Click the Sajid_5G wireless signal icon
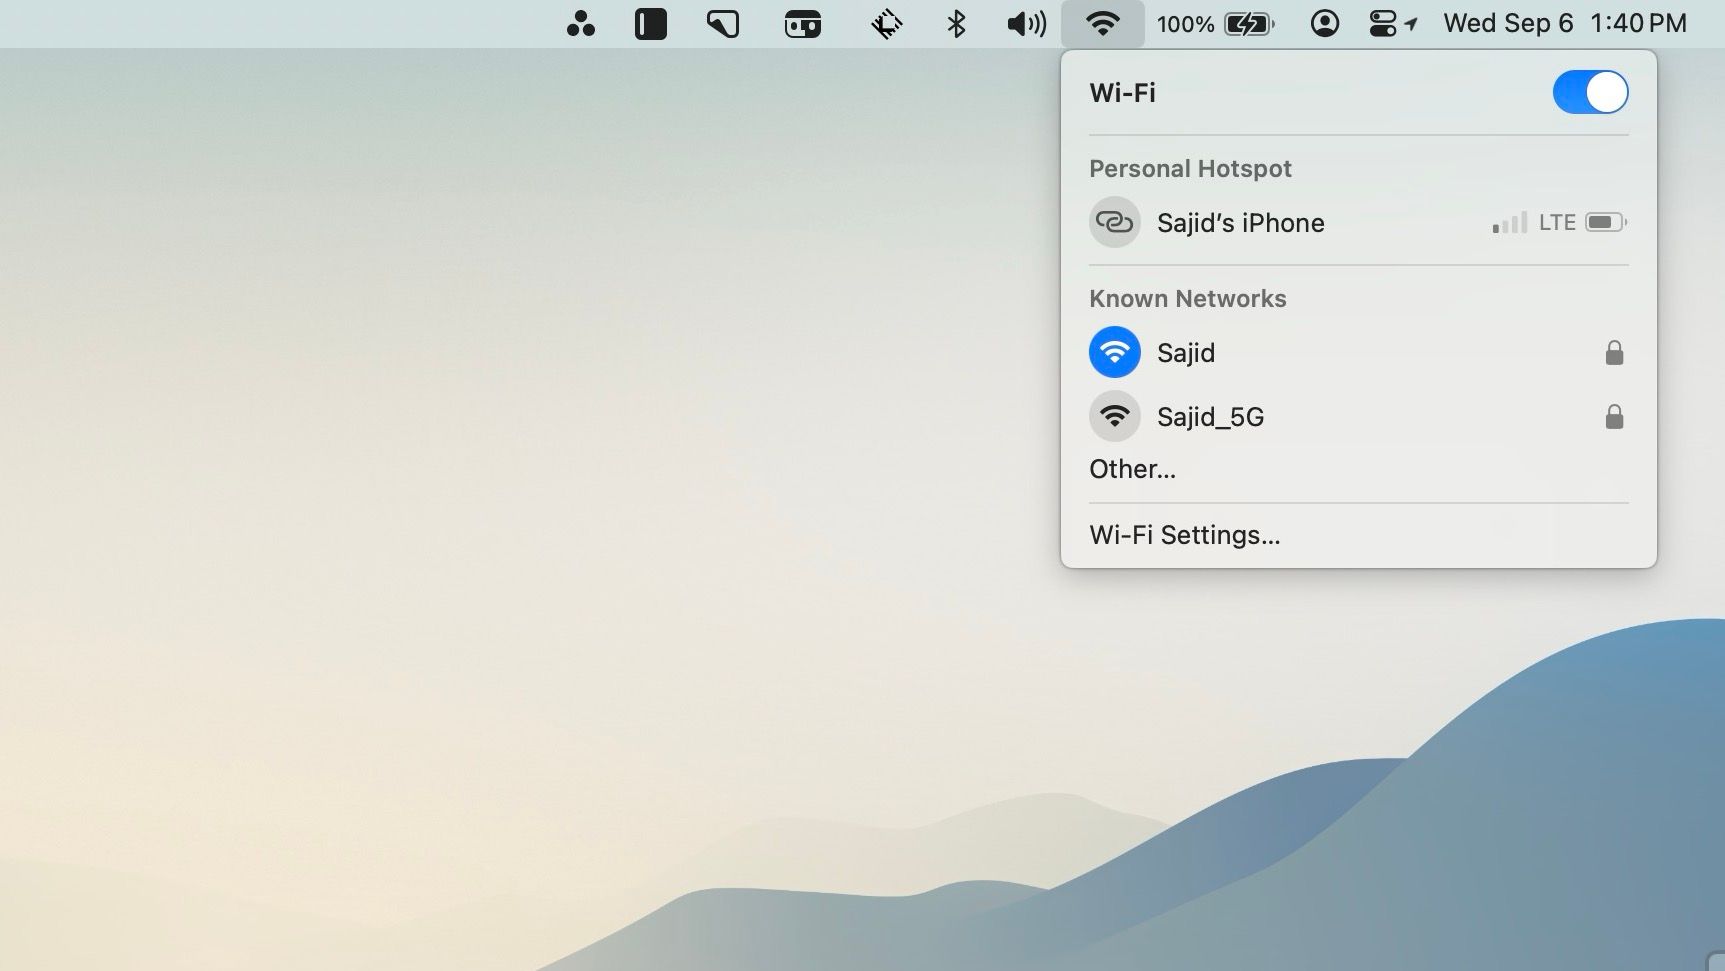Image resolution: width=1725 pixels, height=971 pixels. 1114,416
